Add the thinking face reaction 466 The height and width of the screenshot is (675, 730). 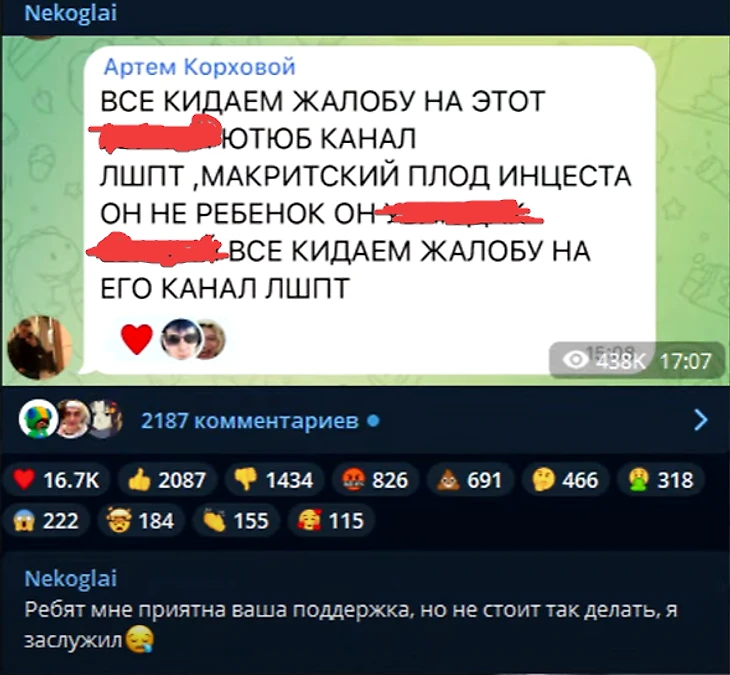565,480
